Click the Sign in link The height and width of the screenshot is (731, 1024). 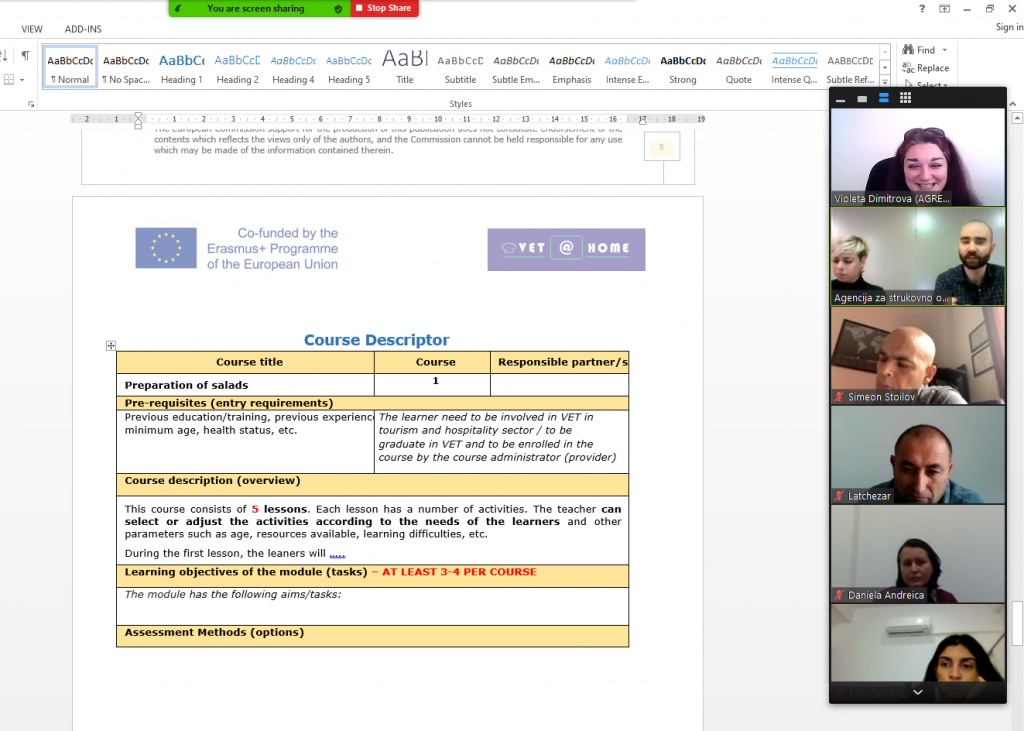click(x=1008, y=28)
